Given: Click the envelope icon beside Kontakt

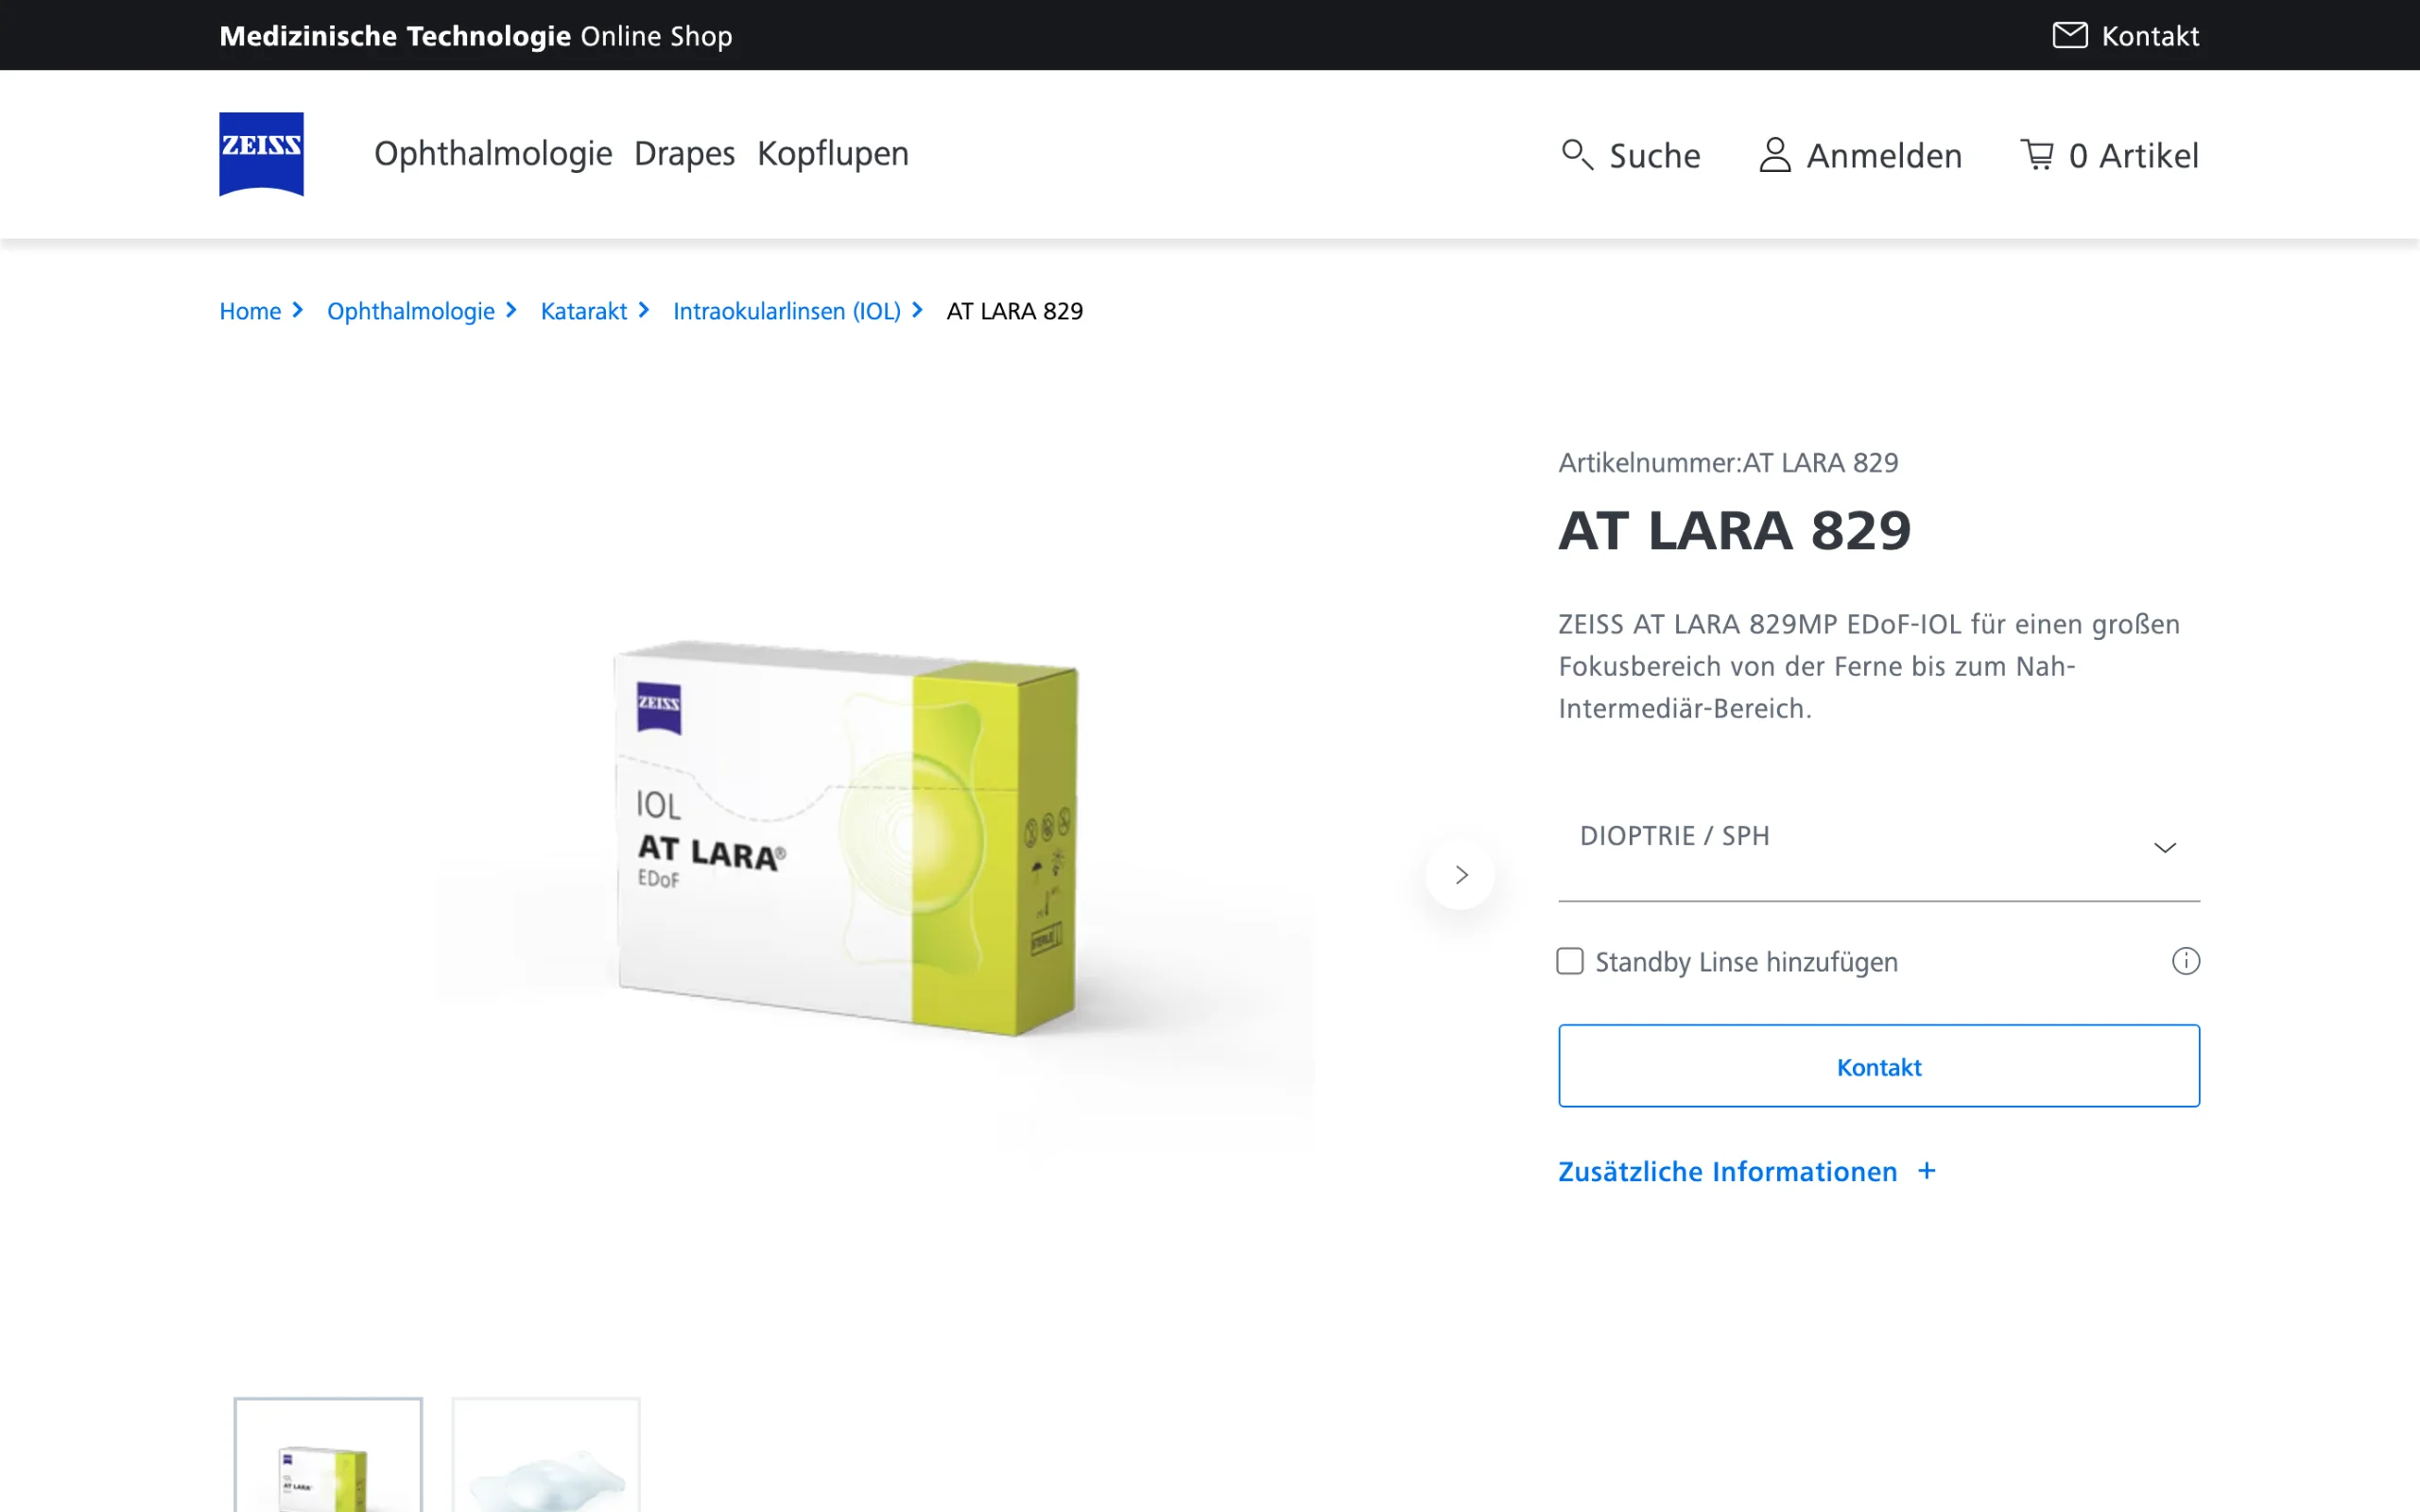Looking at the screenshot, I should (2070, 35).
